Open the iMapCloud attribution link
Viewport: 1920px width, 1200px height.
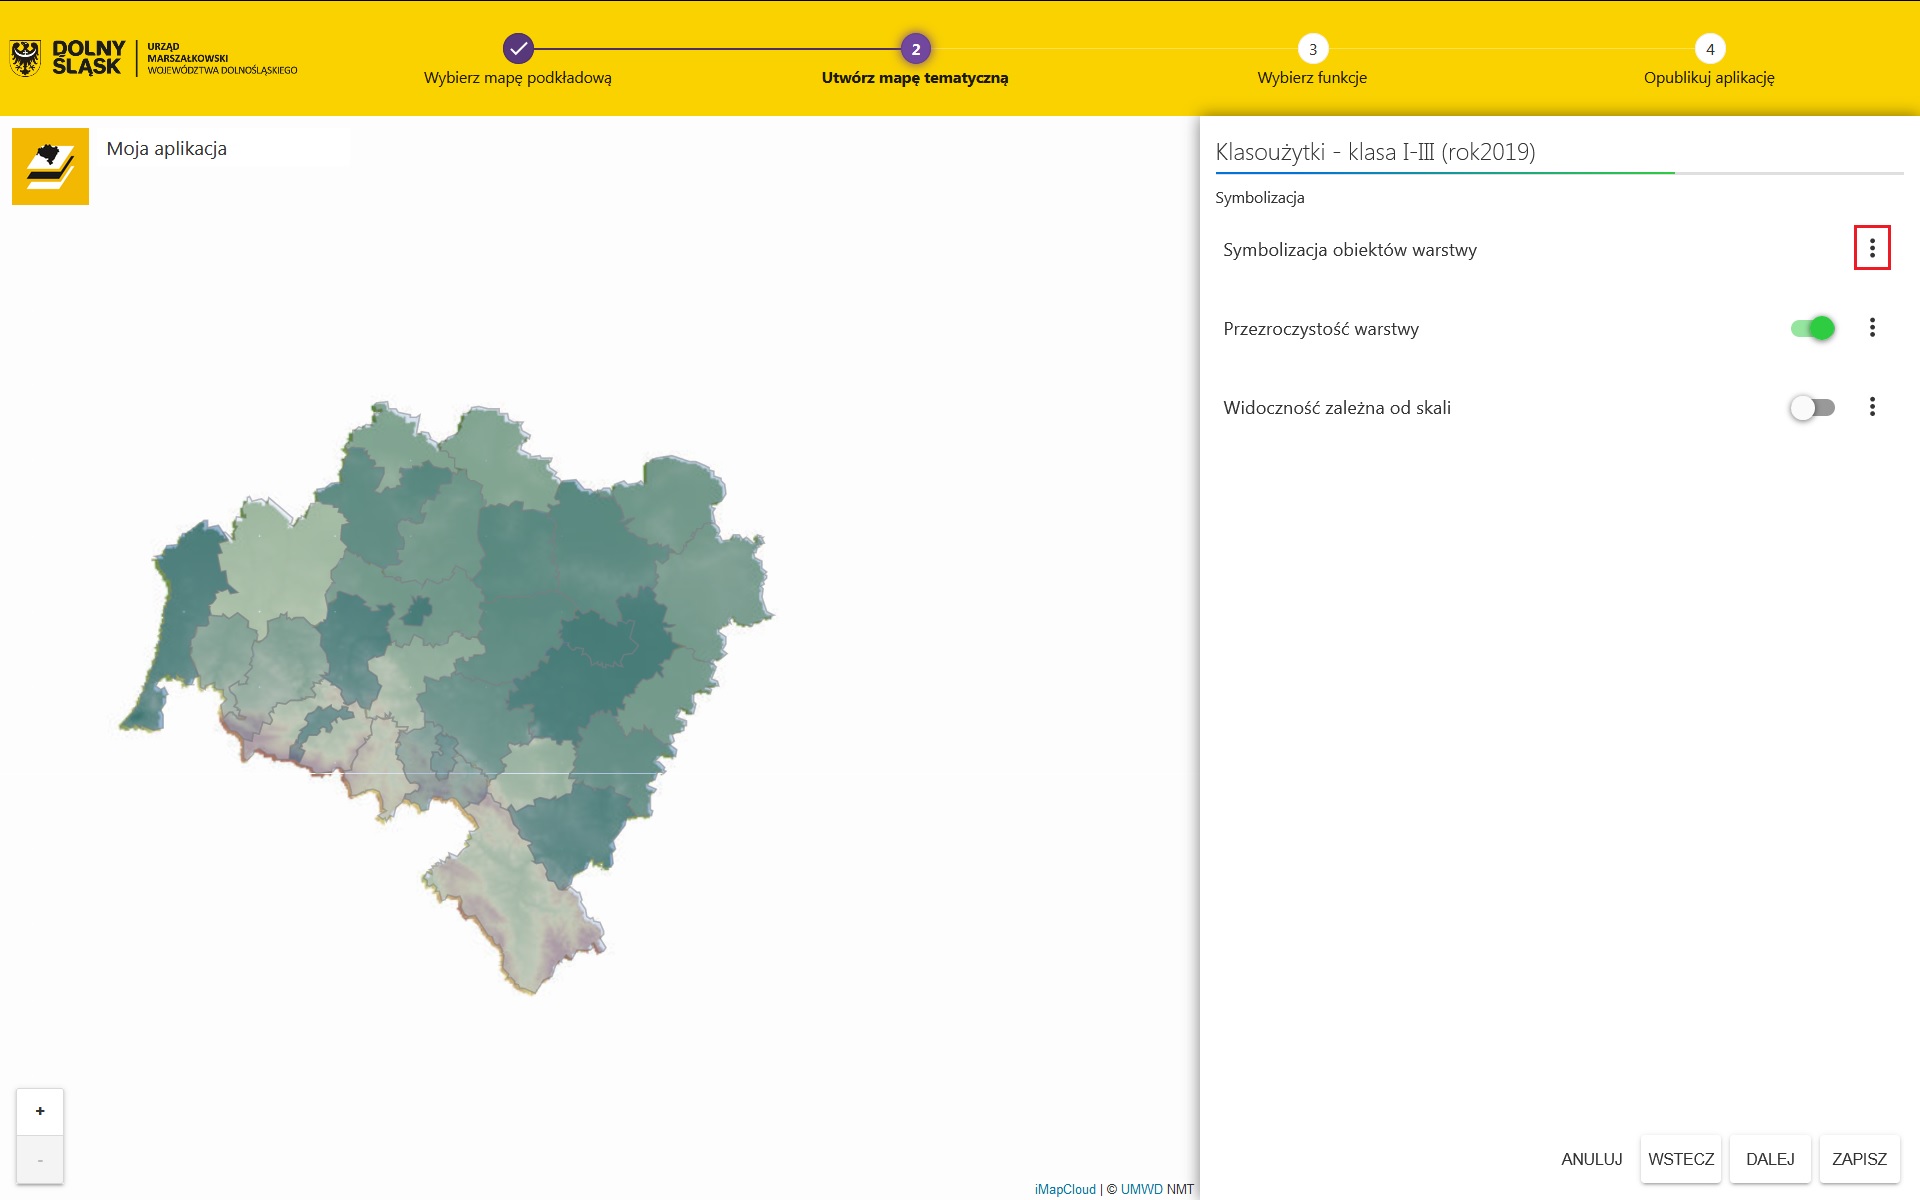1065,1189
